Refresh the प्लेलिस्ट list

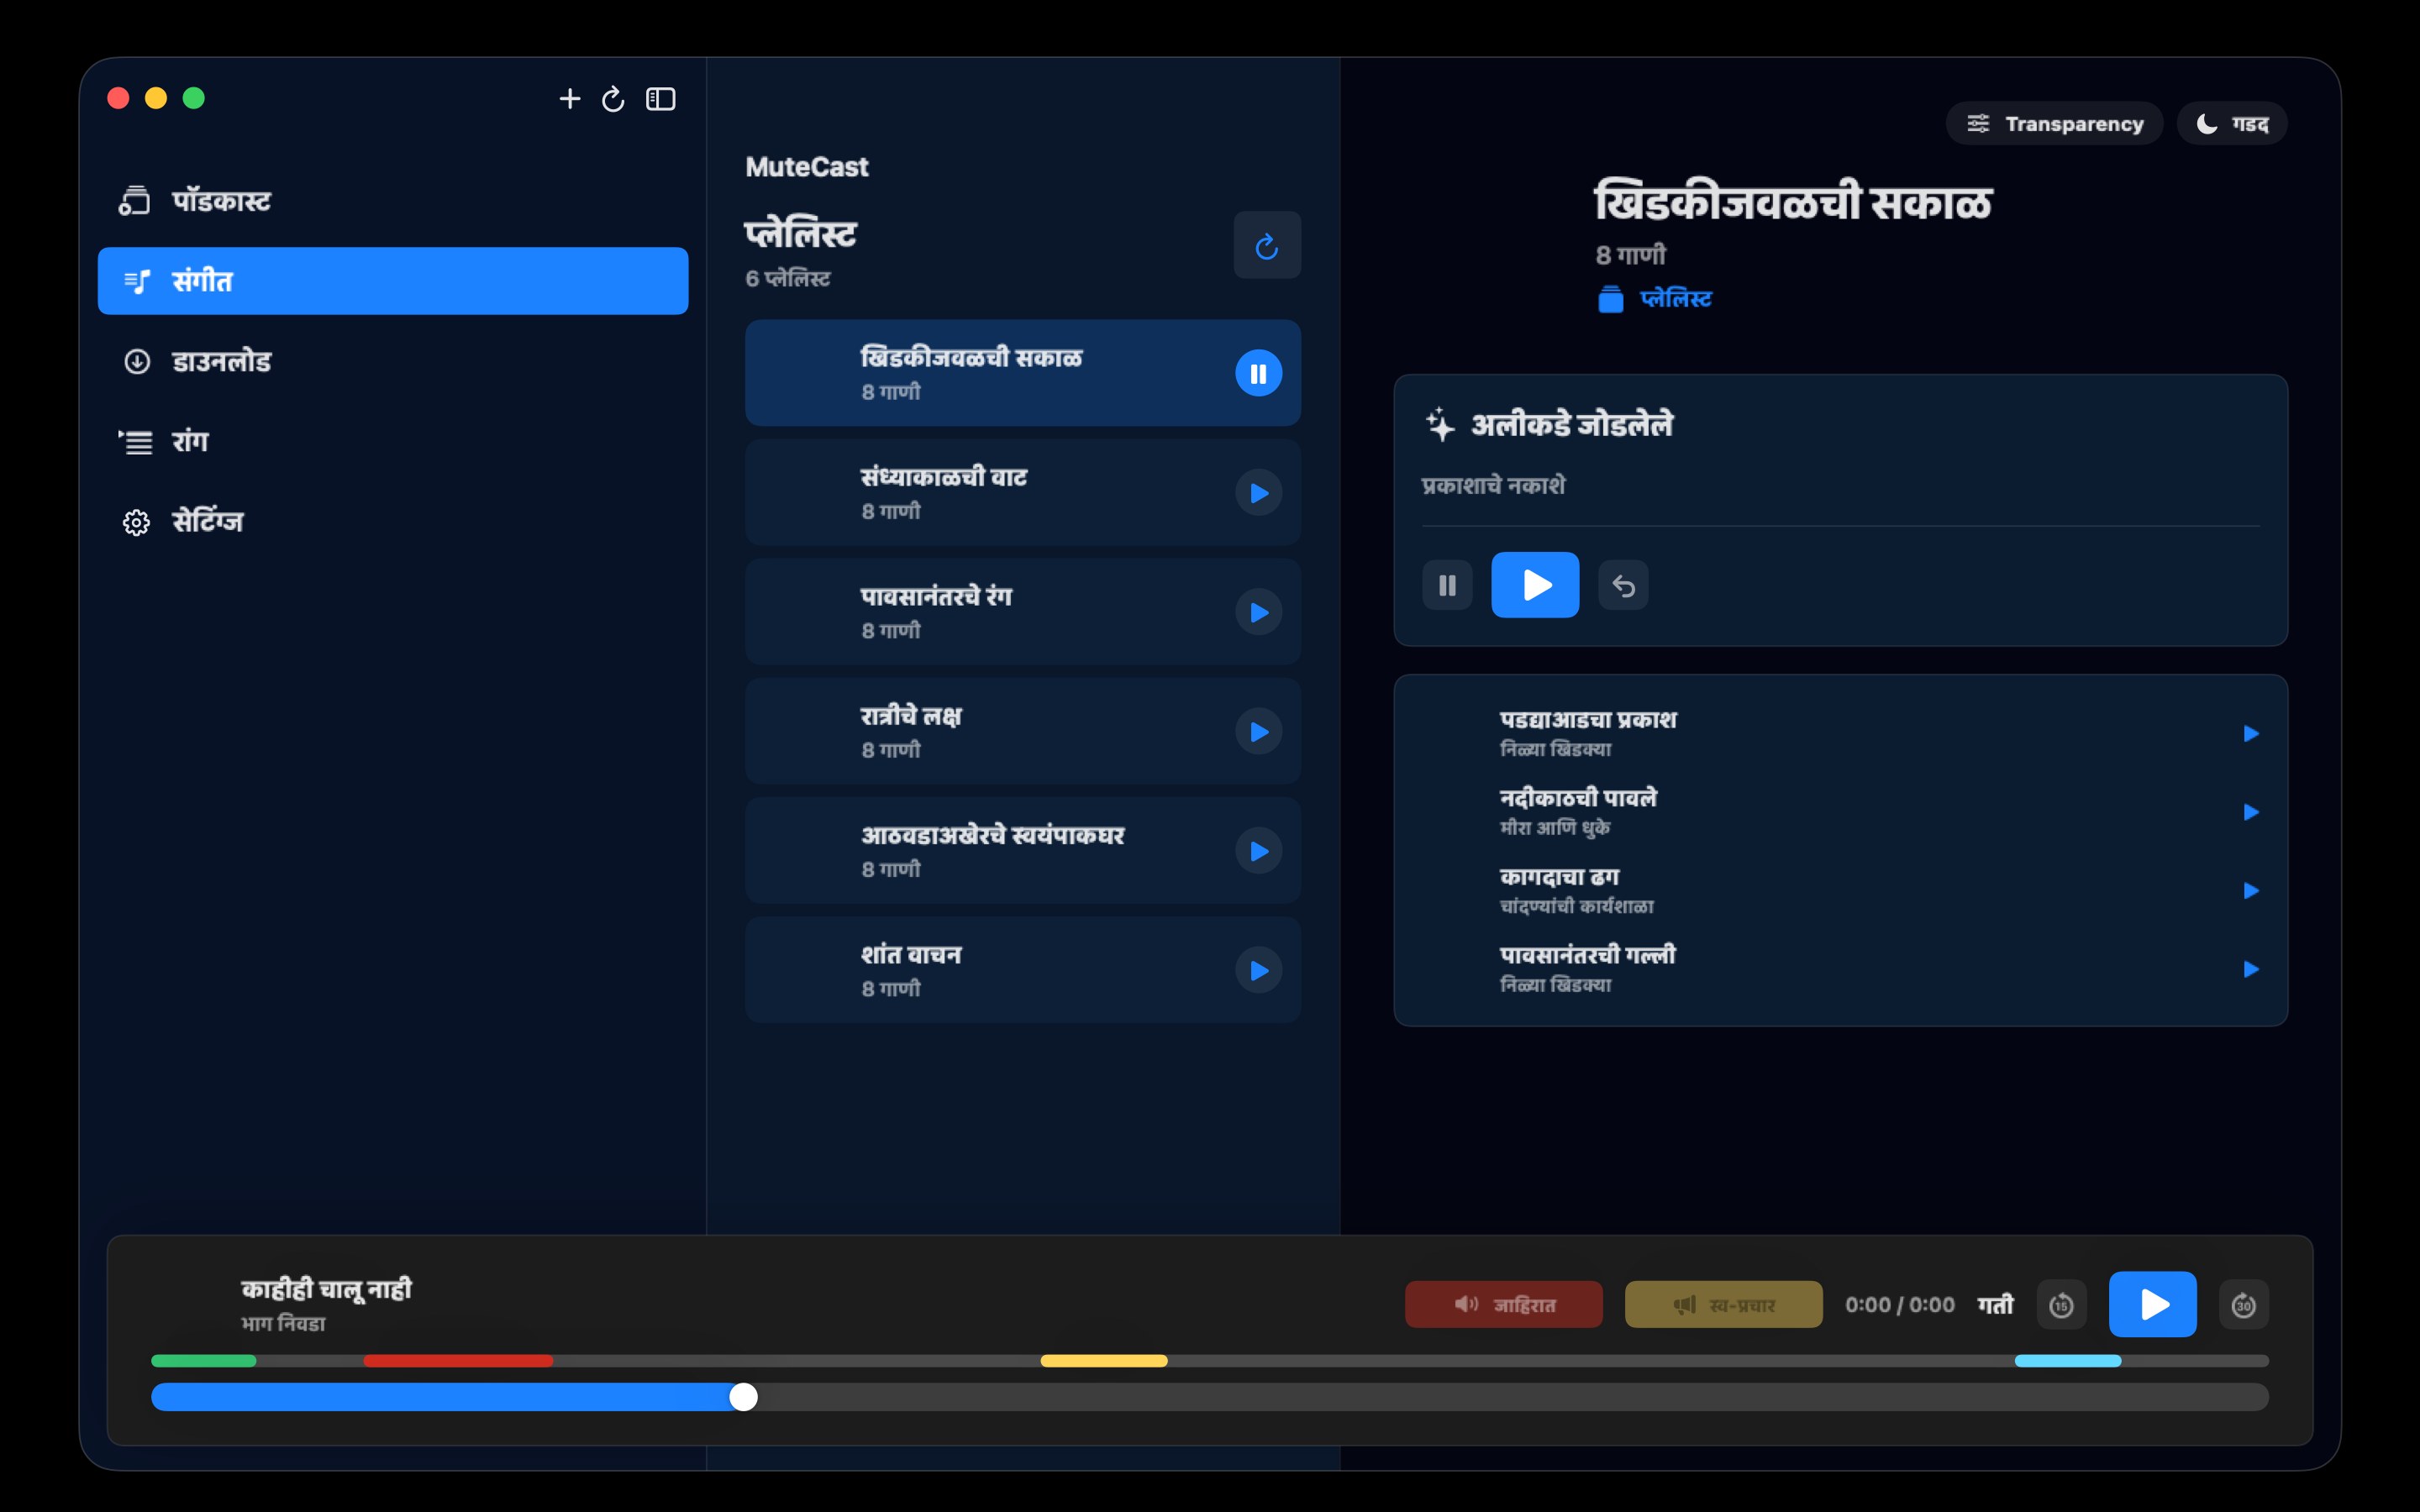[x=1267, y=245]
